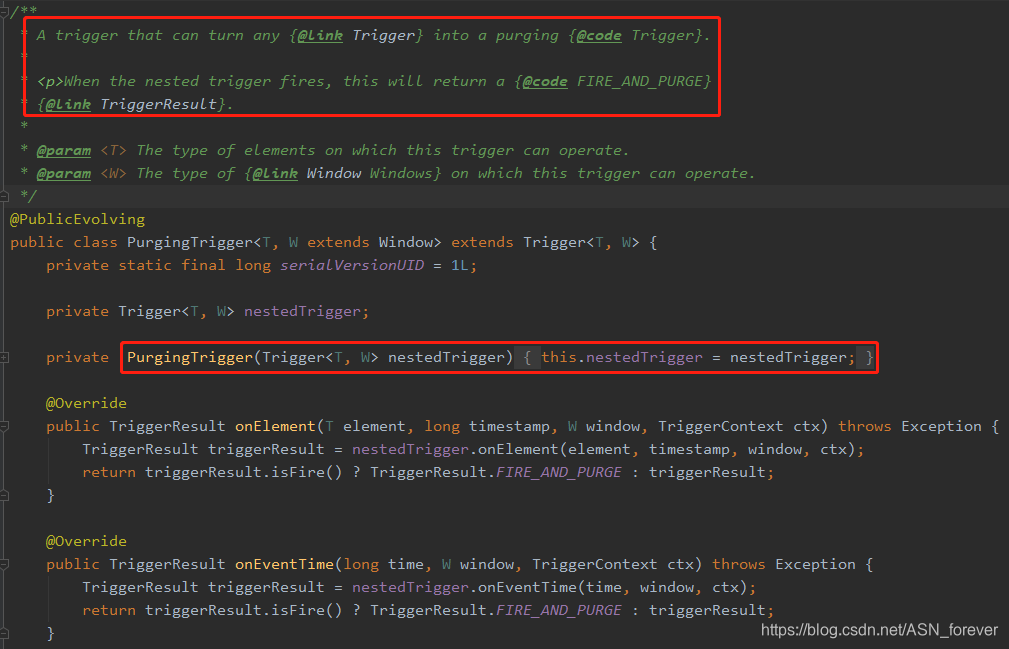Collapse the onElement method fold marker

pyautogui.click(x=4, y=426)
